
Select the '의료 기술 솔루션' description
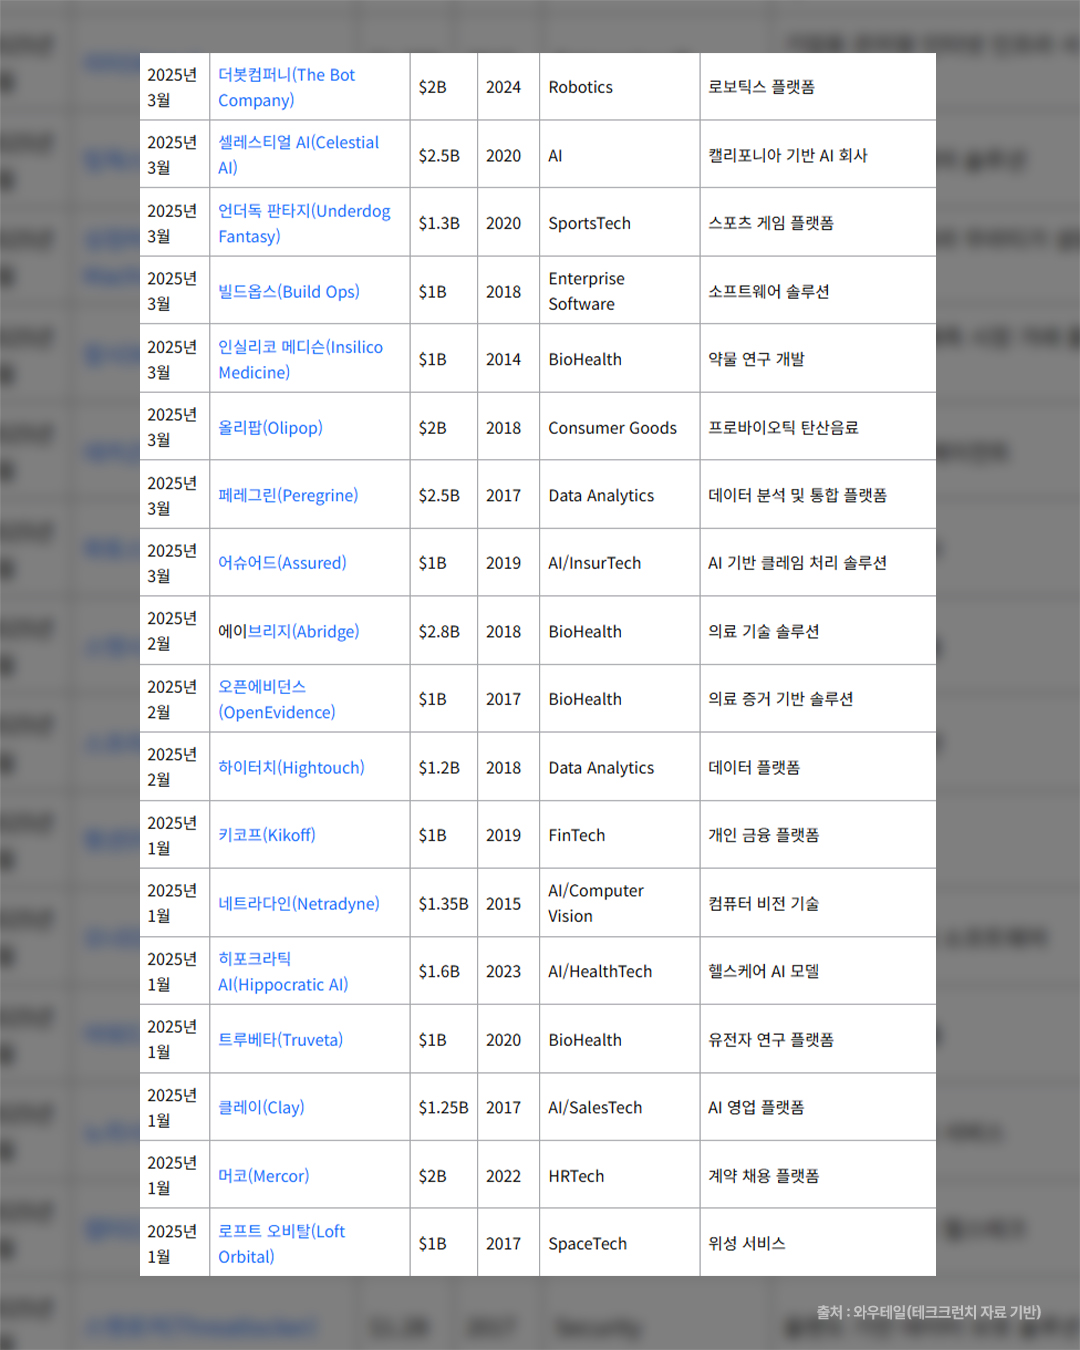coord(764,632)
